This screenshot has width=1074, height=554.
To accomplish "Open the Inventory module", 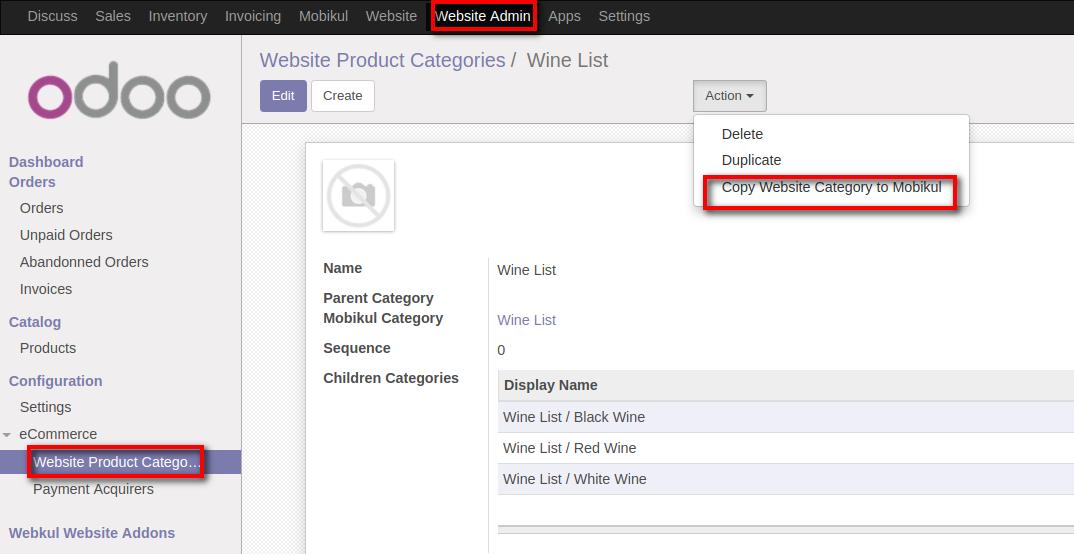I will point(177,16).
